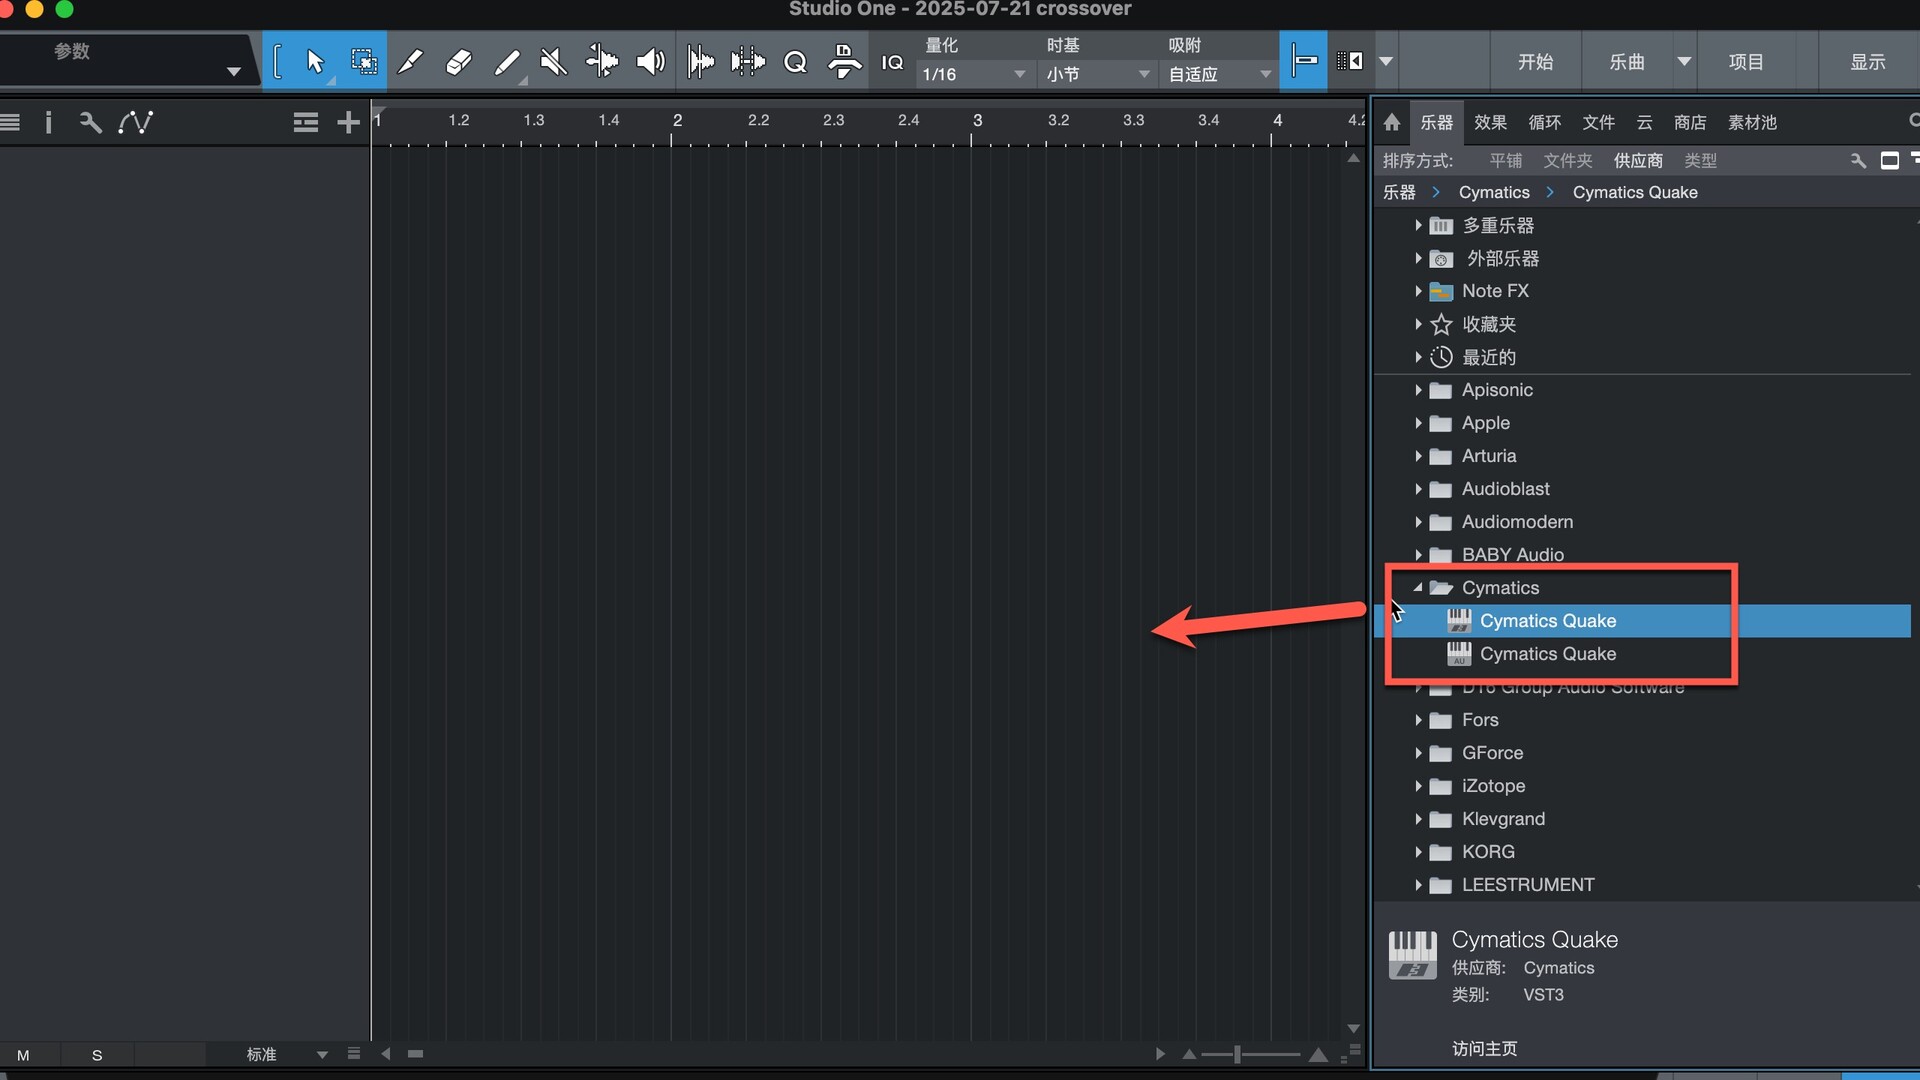Click the plus add track icon

point(348,122)
